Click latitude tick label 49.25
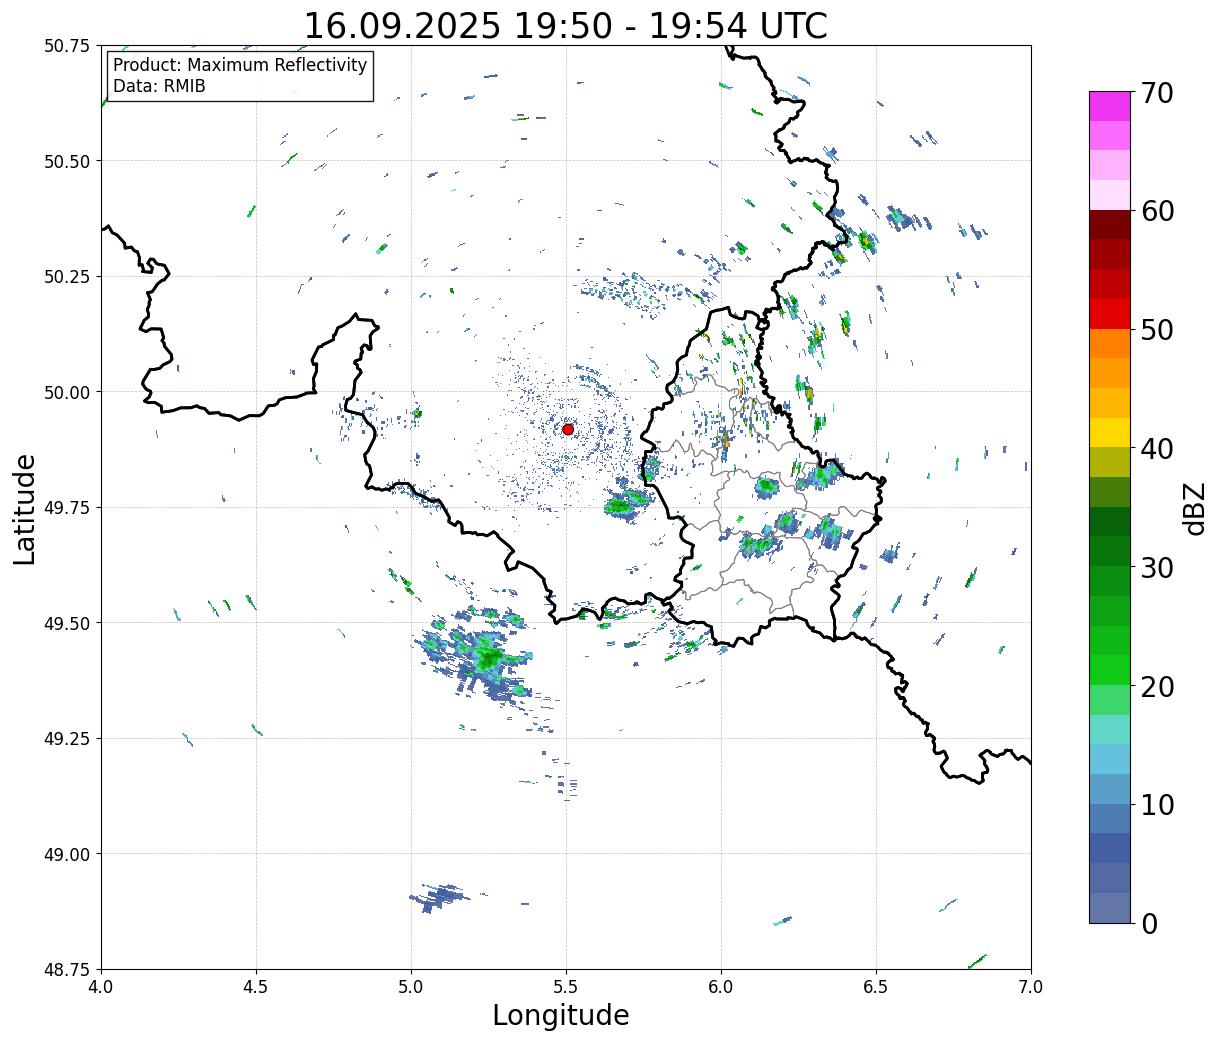 [x=67, y=738]
